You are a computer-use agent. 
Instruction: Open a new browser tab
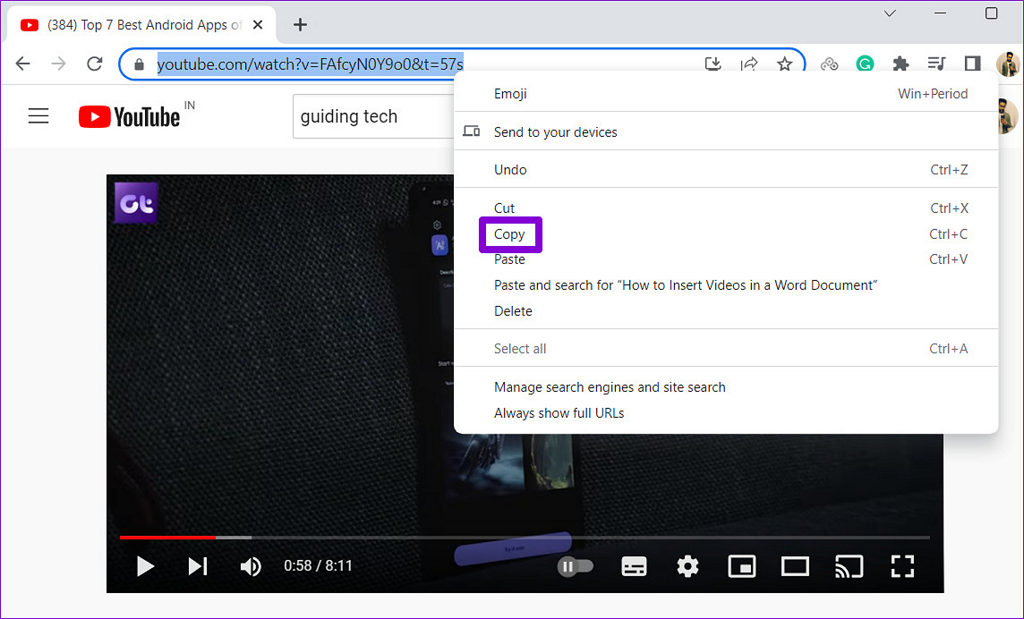pyautogui.click(x=300, y=25)
